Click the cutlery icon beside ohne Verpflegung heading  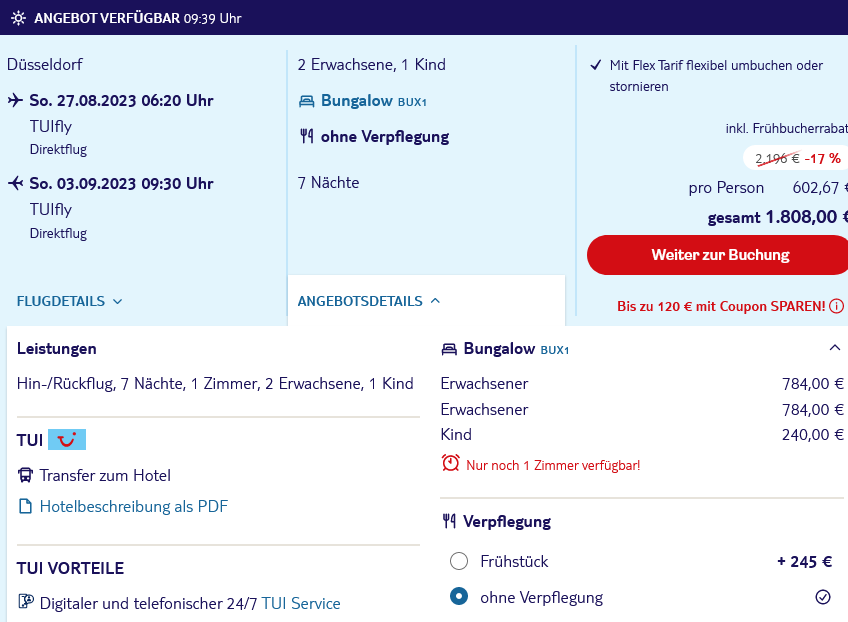pos(307,136)
